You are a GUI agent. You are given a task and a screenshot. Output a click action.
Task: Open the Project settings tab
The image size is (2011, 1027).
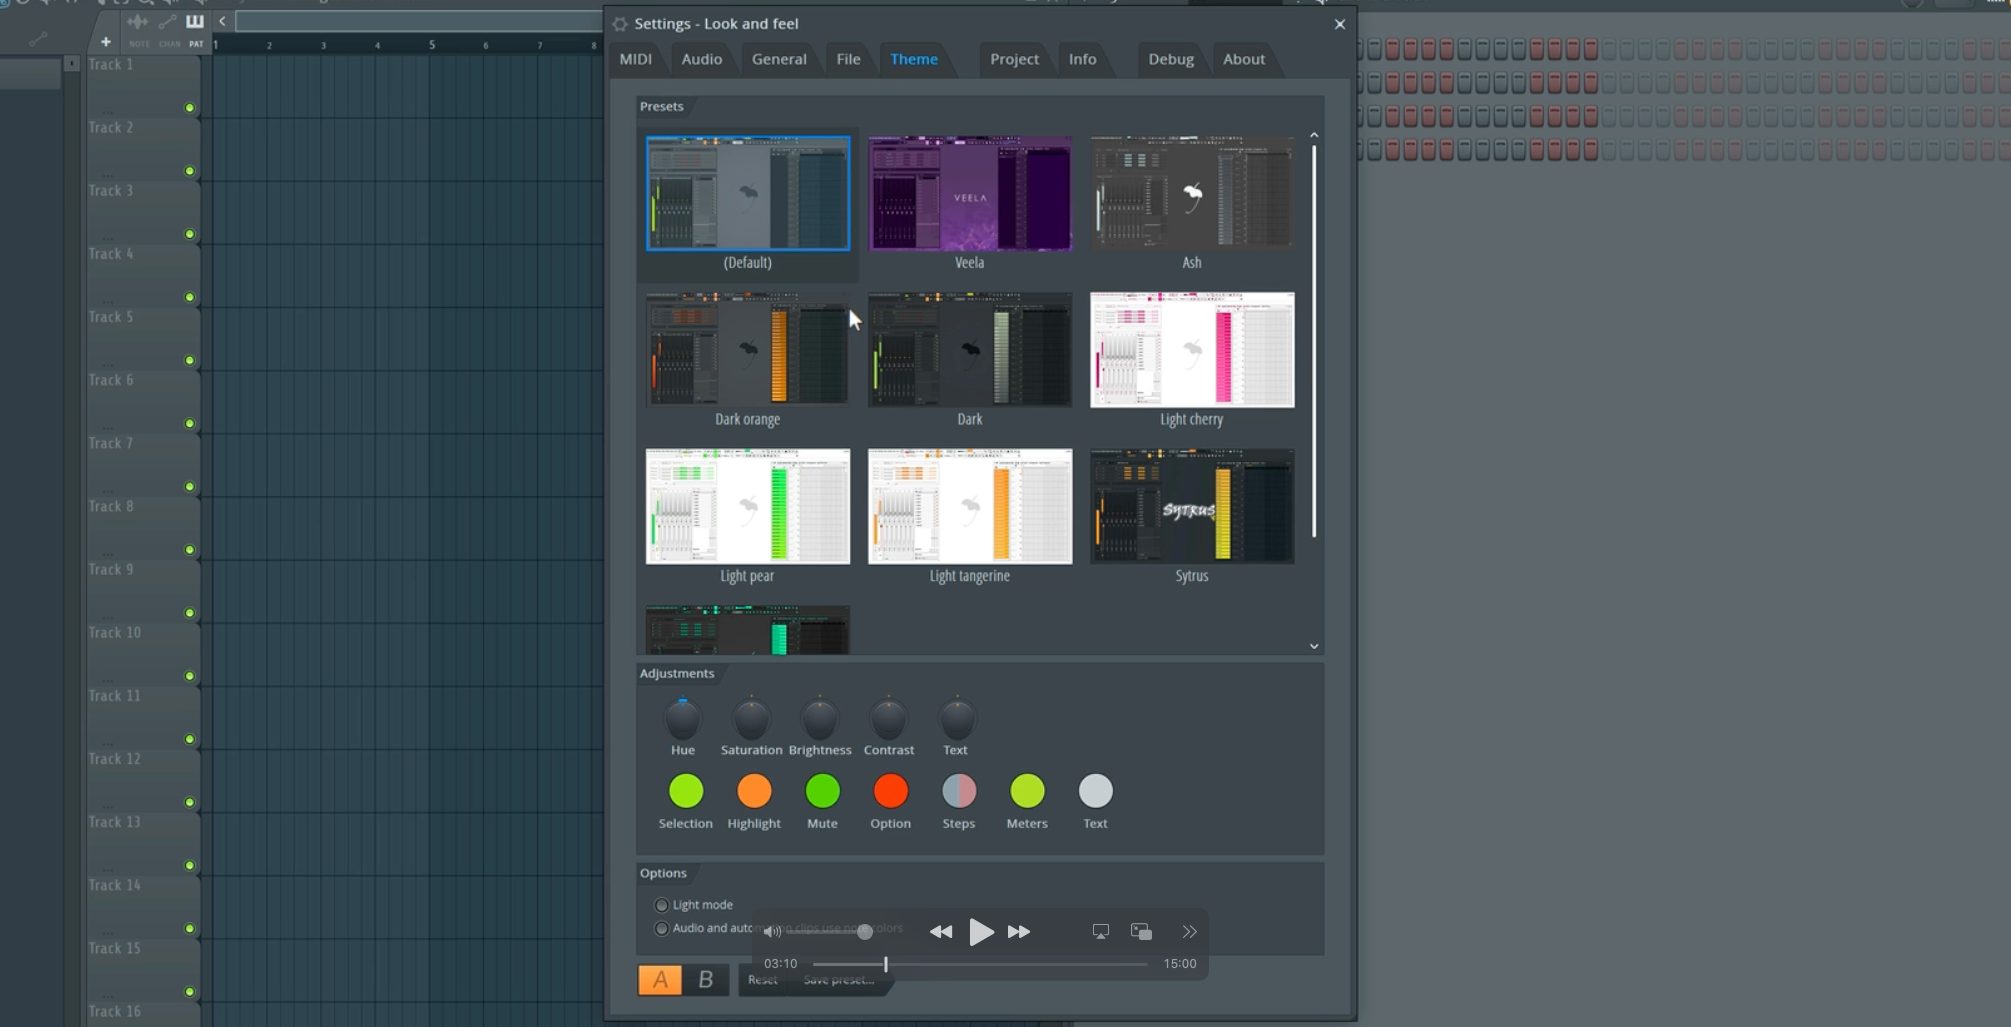[x=1014, y=59]
